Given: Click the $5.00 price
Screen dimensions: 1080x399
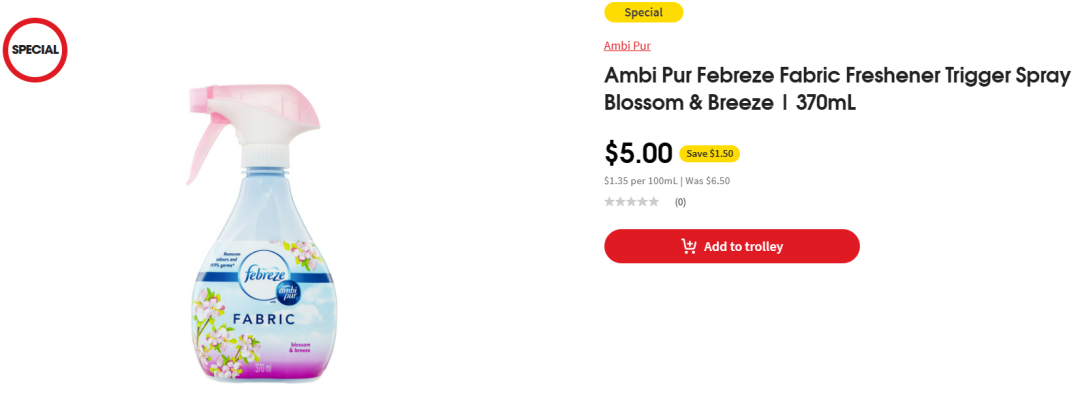Looking at the screenshot, I should [x=638, y=153].
